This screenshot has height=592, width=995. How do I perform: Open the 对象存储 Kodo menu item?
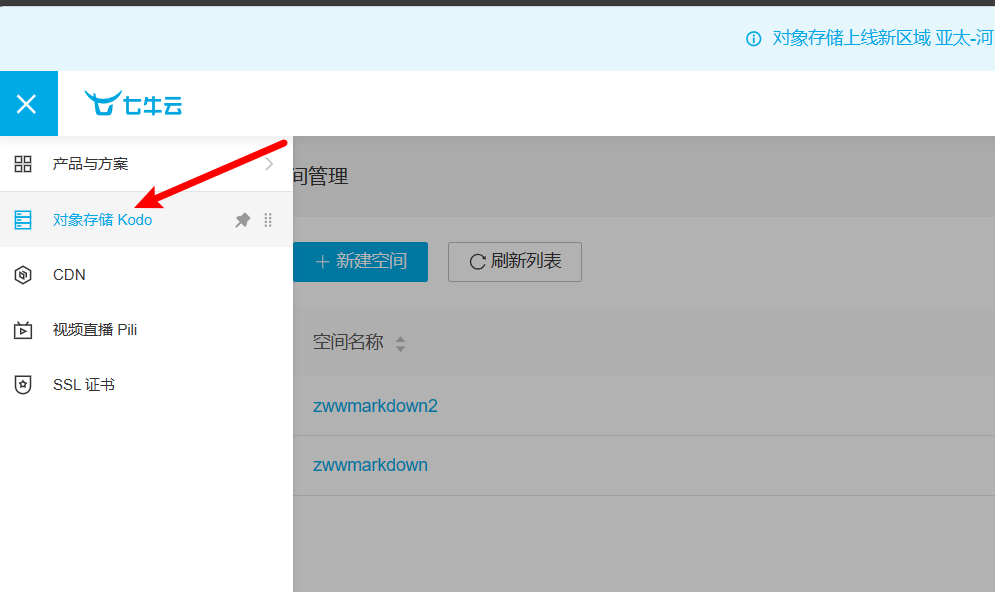[102, 220]
